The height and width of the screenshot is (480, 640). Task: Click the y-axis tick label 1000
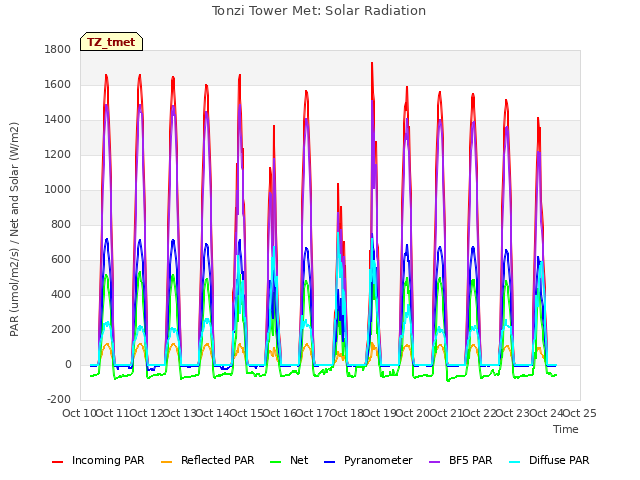[58, 190]
